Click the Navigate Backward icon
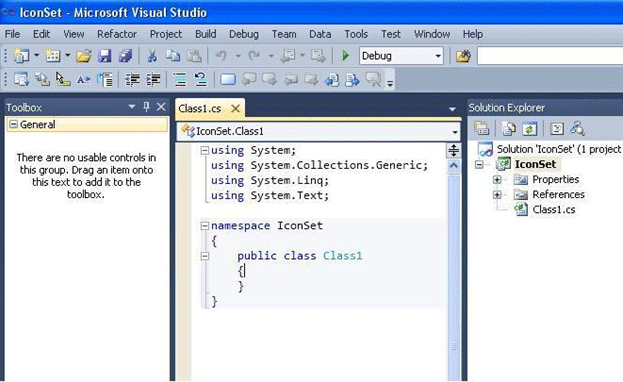This screenshot has height=382, width=623. point(288,56)
